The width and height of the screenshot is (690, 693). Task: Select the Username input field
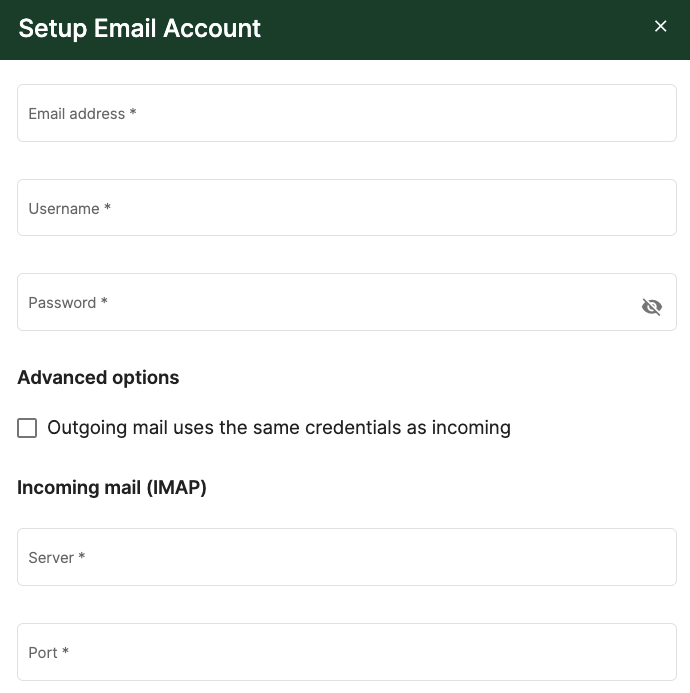[x=347, y=208]
